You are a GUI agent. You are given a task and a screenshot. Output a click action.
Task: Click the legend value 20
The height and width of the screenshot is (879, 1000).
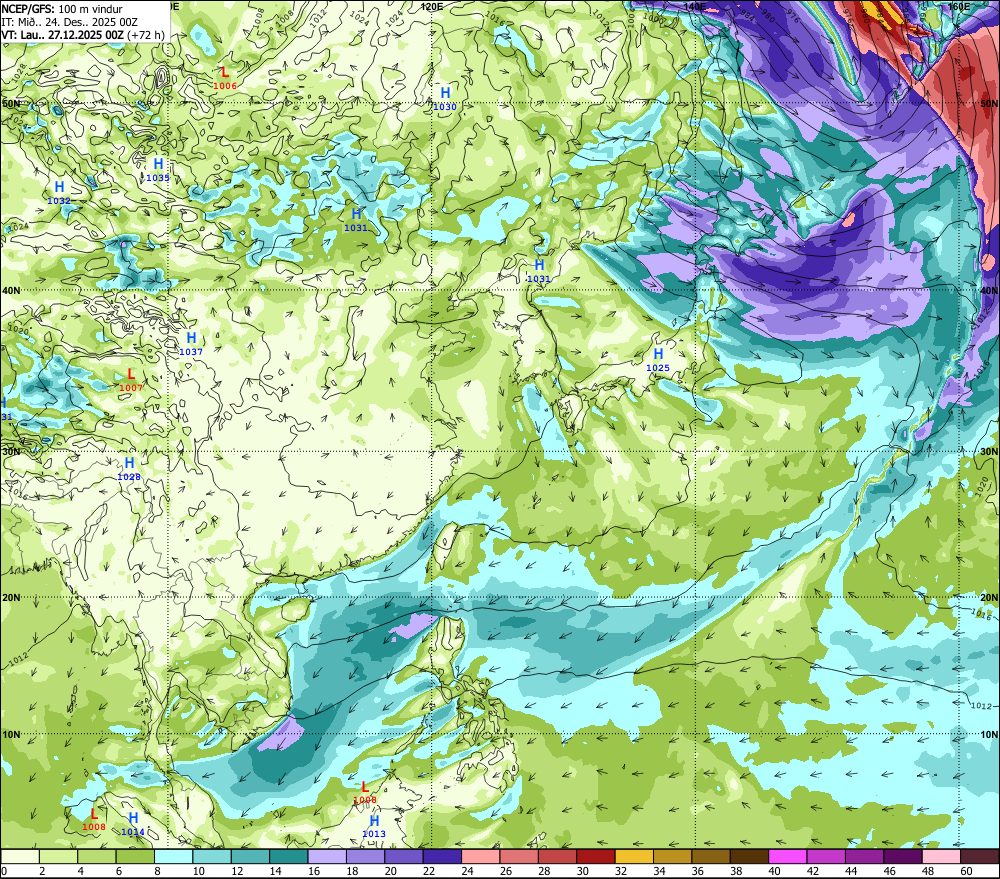[390, 871]
